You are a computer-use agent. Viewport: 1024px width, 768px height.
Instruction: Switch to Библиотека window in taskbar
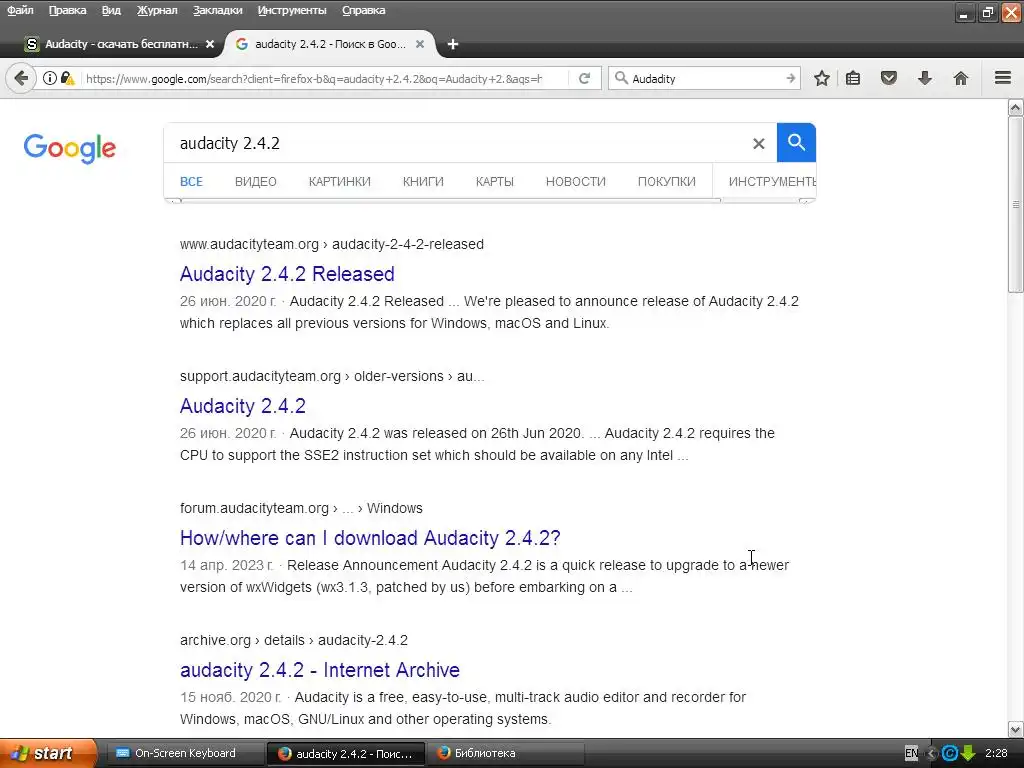click(504, 753)
